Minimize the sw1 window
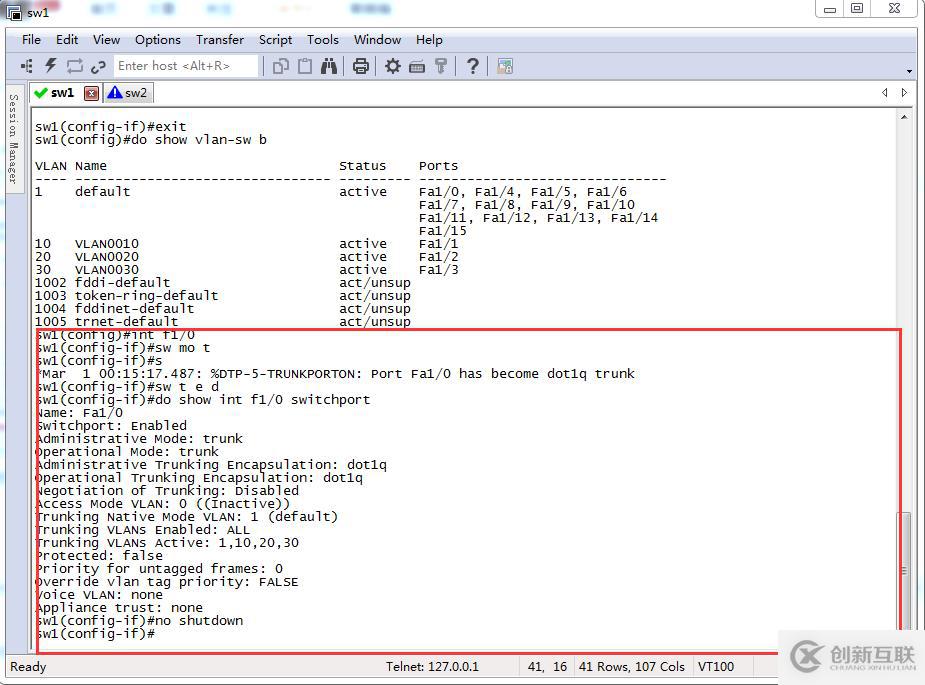 point(830,9)
